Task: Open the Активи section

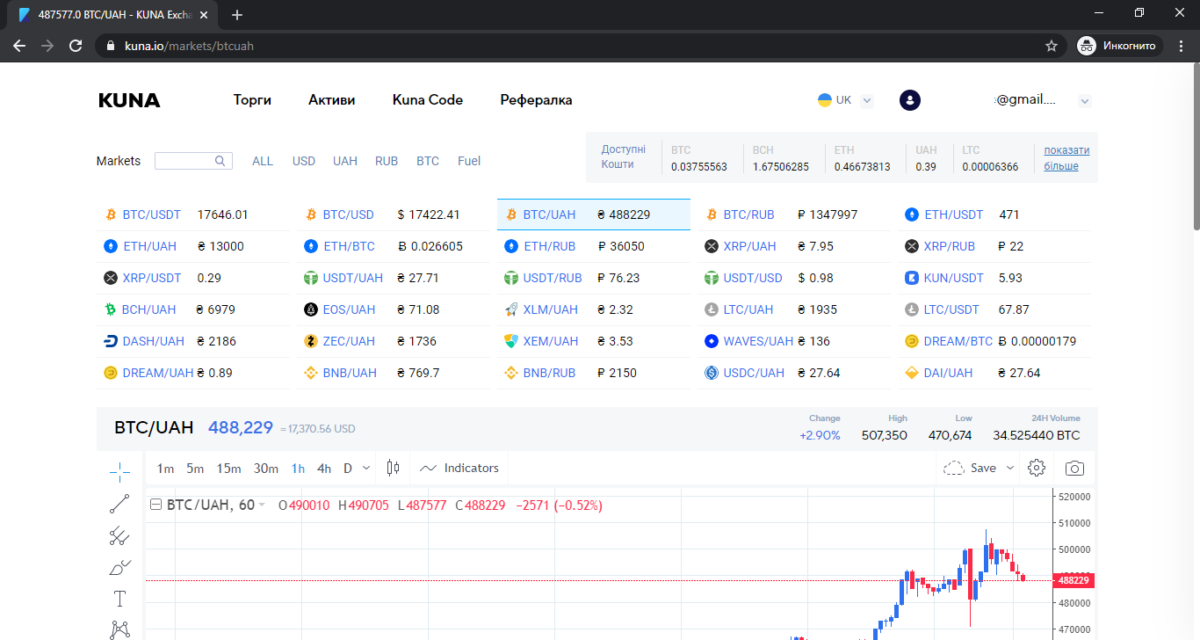Action: (331, 100)
